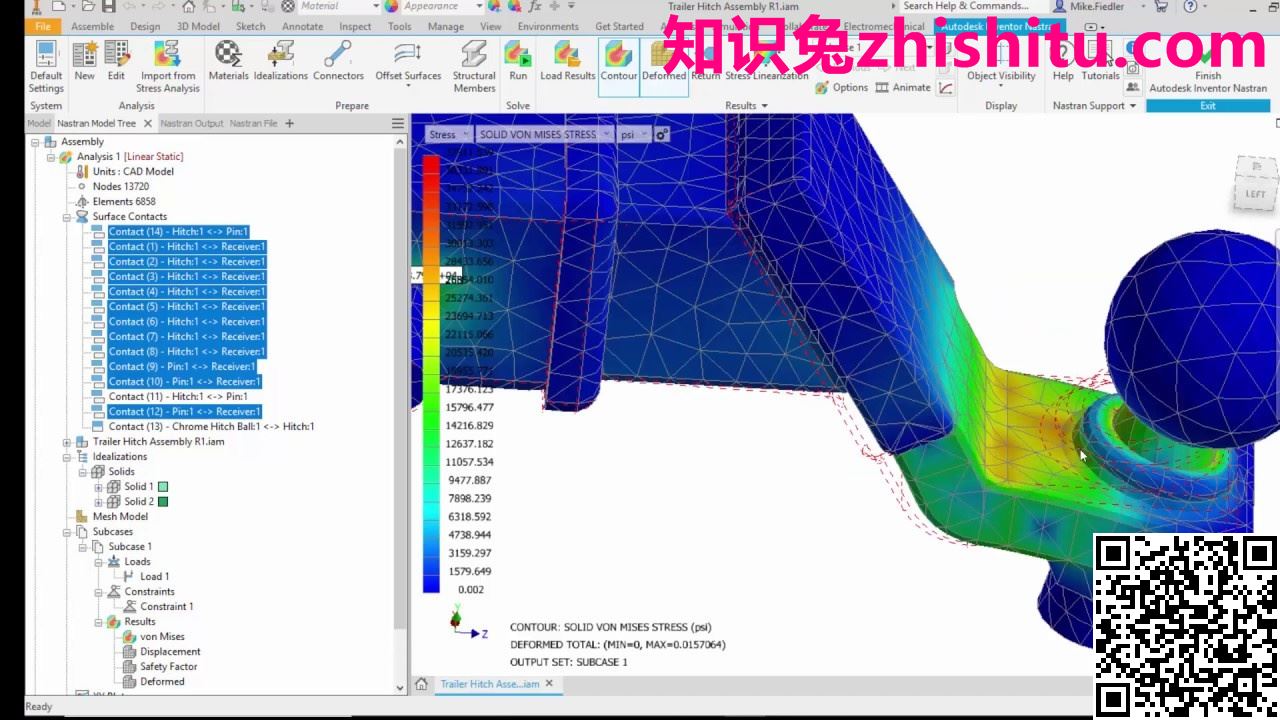Click the Solid 1 color swatch
Viewport: 1280px width, 720px height.
tap(163, 487)
